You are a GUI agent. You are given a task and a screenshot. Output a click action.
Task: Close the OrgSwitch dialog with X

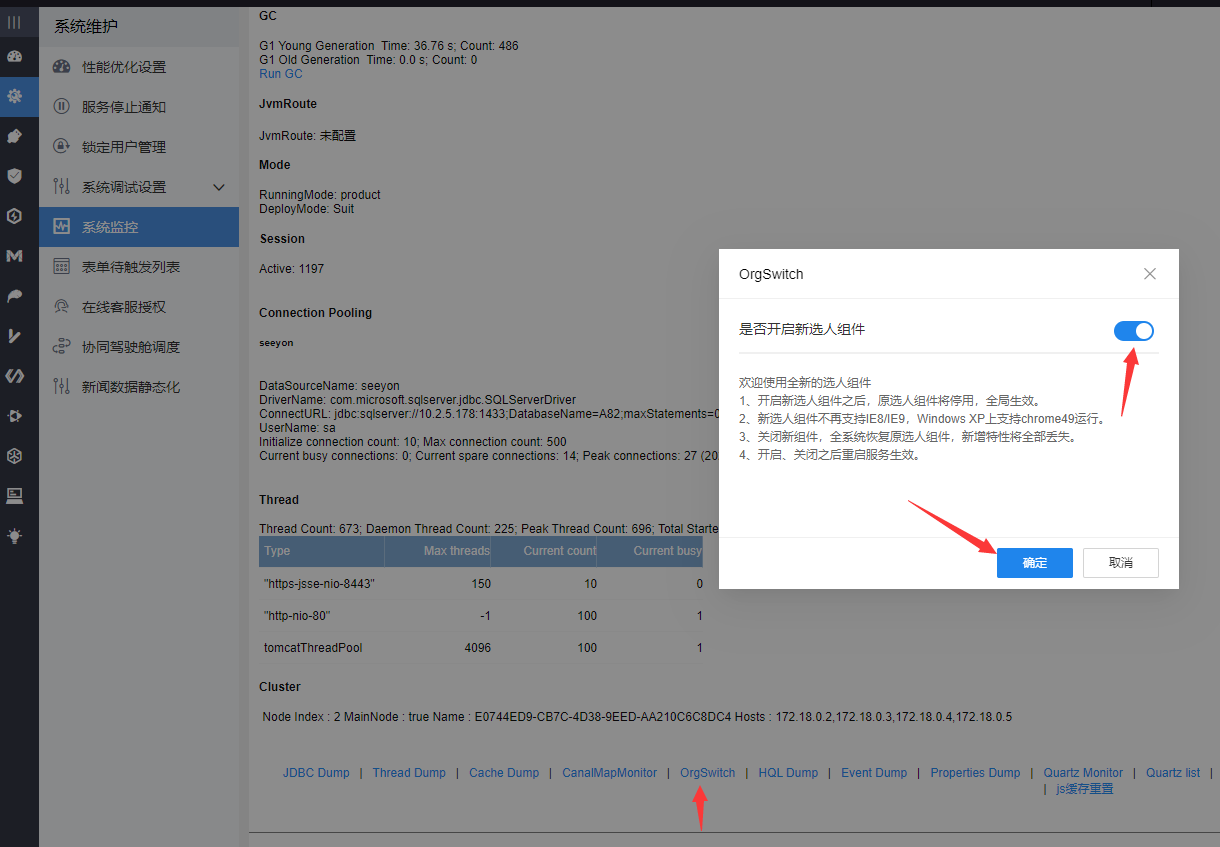coord(1150,274)
